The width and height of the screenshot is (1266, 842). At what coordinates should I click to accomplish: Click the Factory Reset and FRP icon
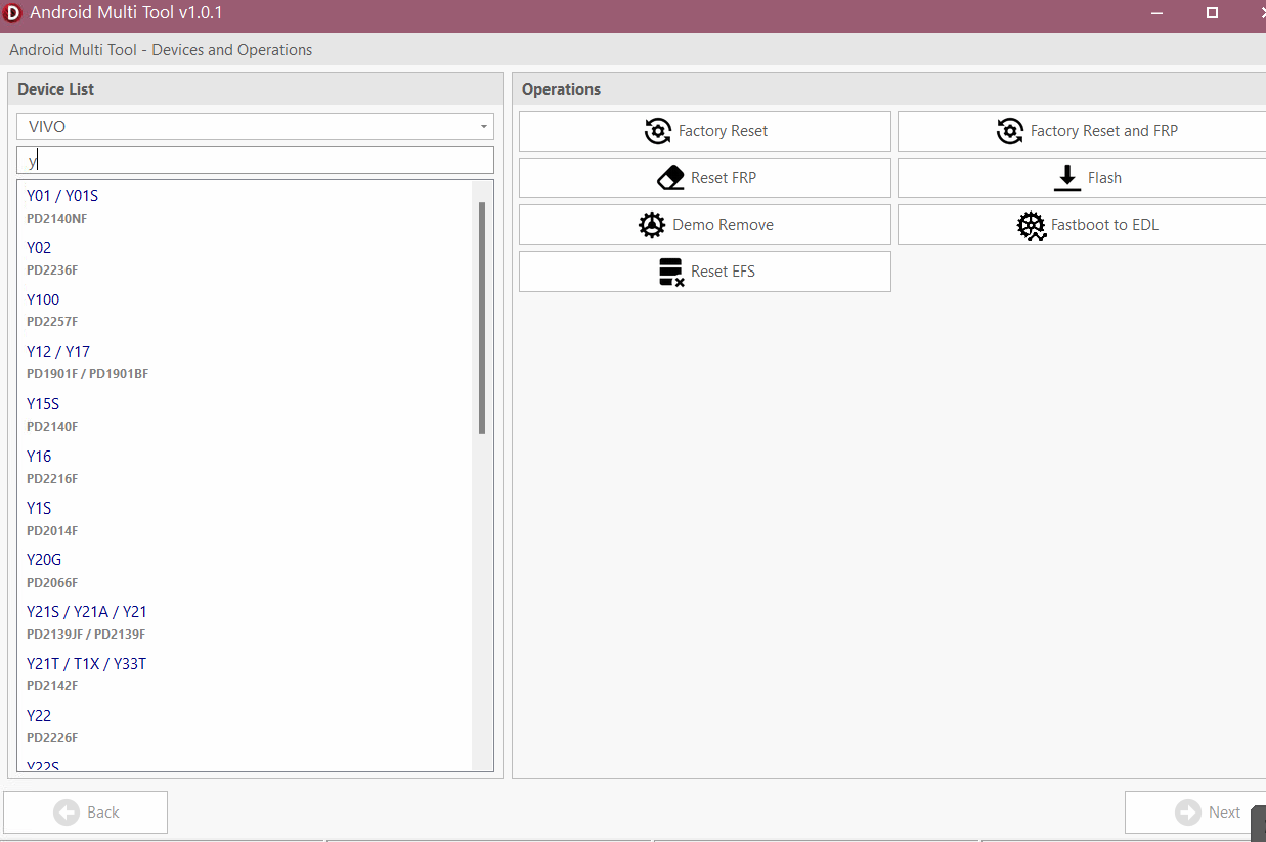tap(1009, 131)
